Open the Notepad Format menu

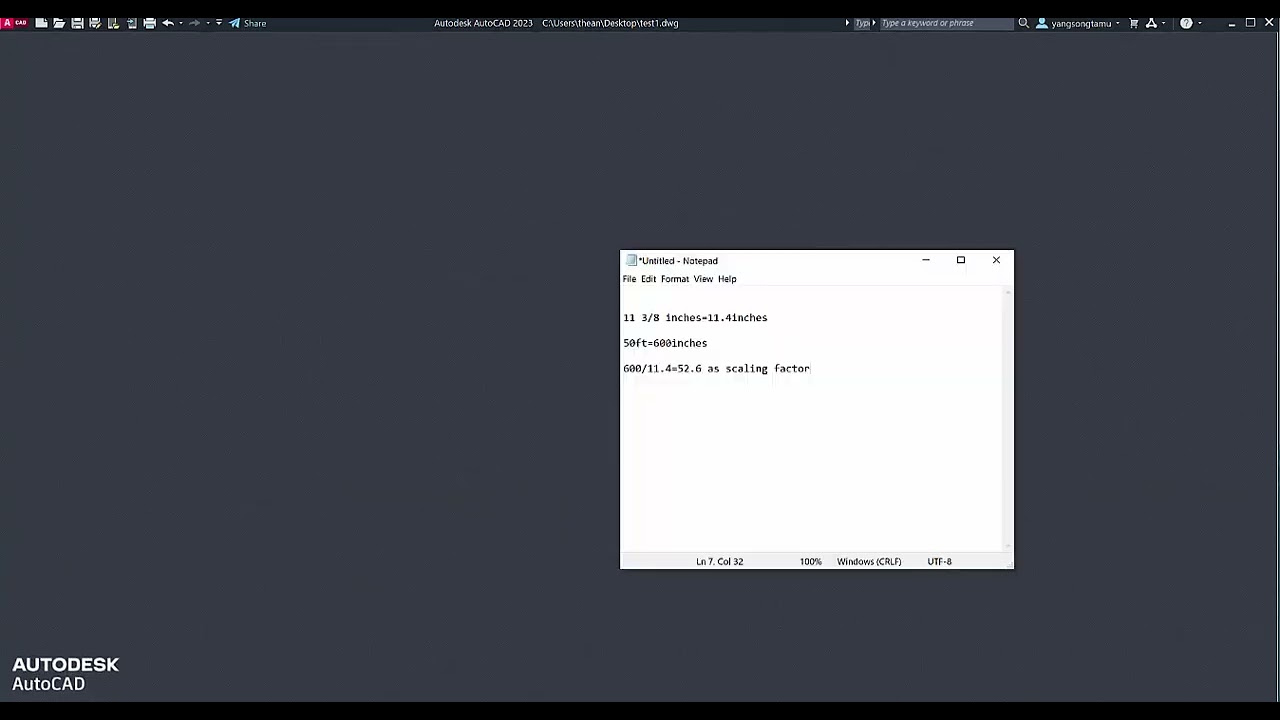click(x=675, y=279)
